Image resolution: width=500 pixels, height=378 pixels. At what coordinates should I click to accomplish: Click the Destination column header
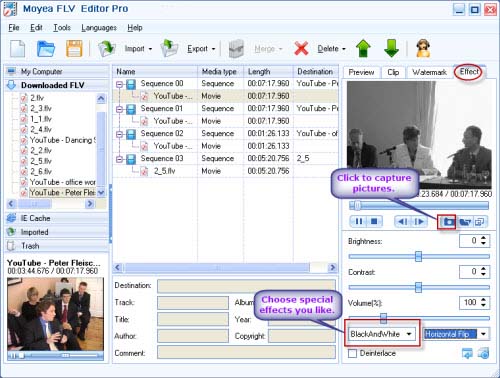coord(316,72)
